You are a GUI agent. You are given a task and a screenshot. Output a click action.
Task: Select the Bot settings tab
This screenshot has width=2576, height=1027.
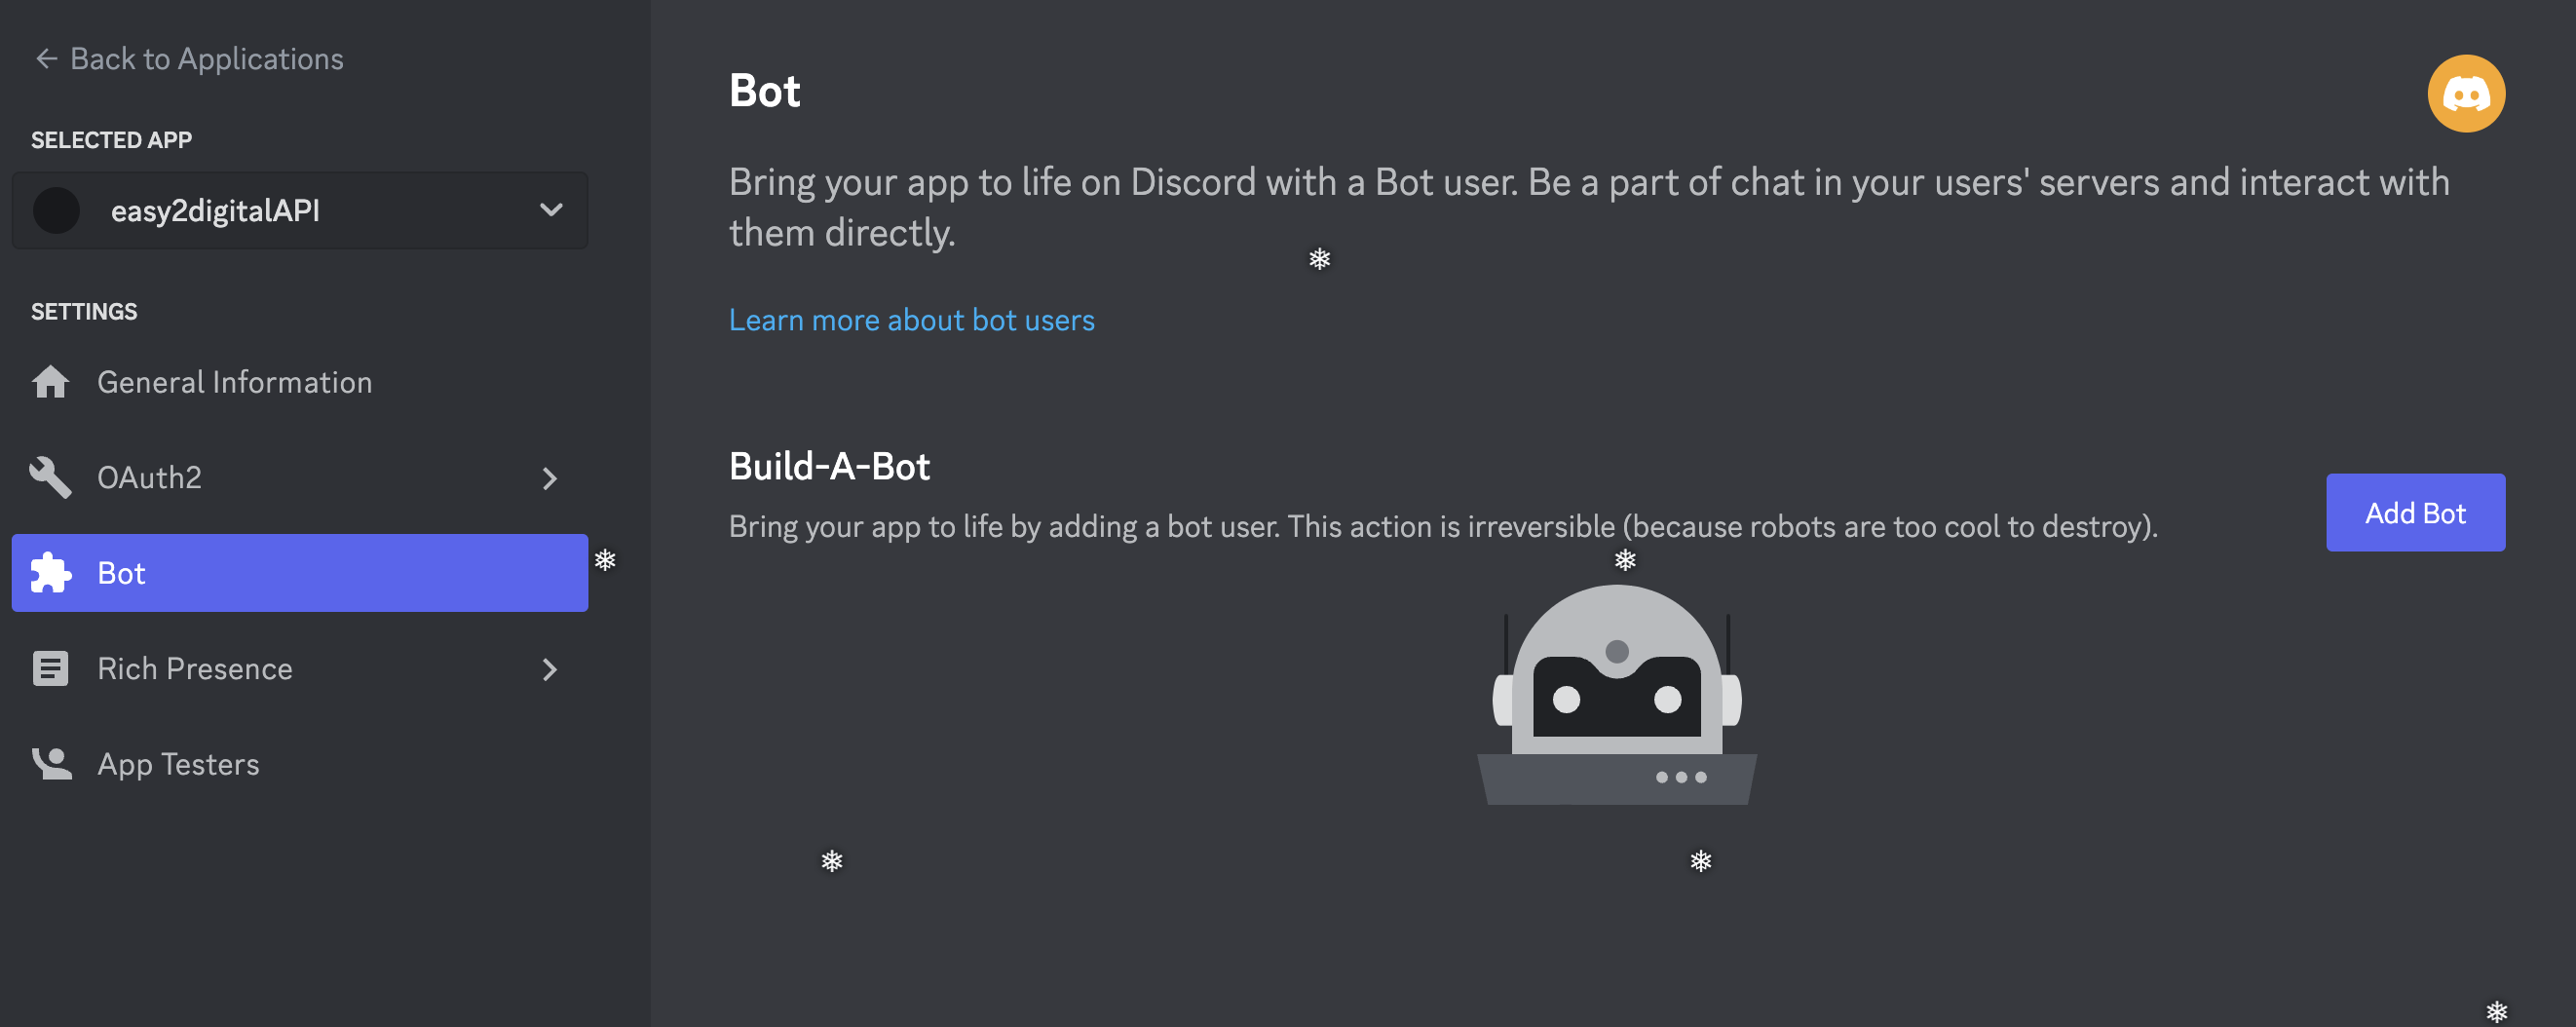300,573
